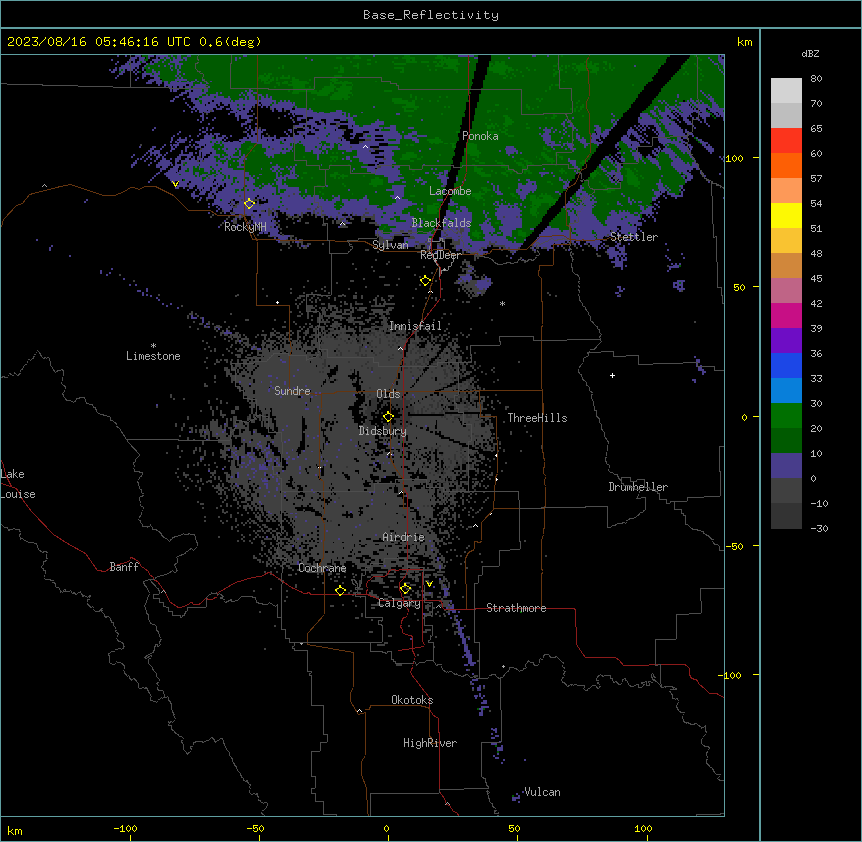
Task: Click the Lacombe town label
Action: tap(450, 191)
